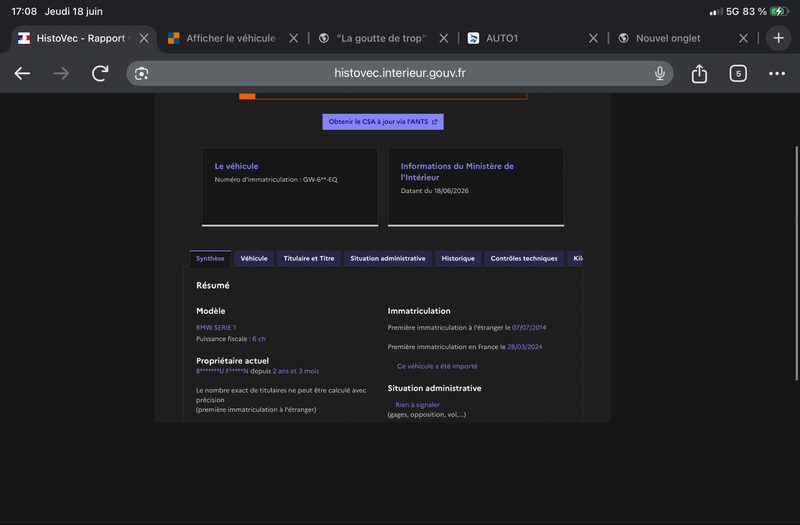Close the HistoVec - Rapport tab
800x525 pixels.
coord(144,38)
